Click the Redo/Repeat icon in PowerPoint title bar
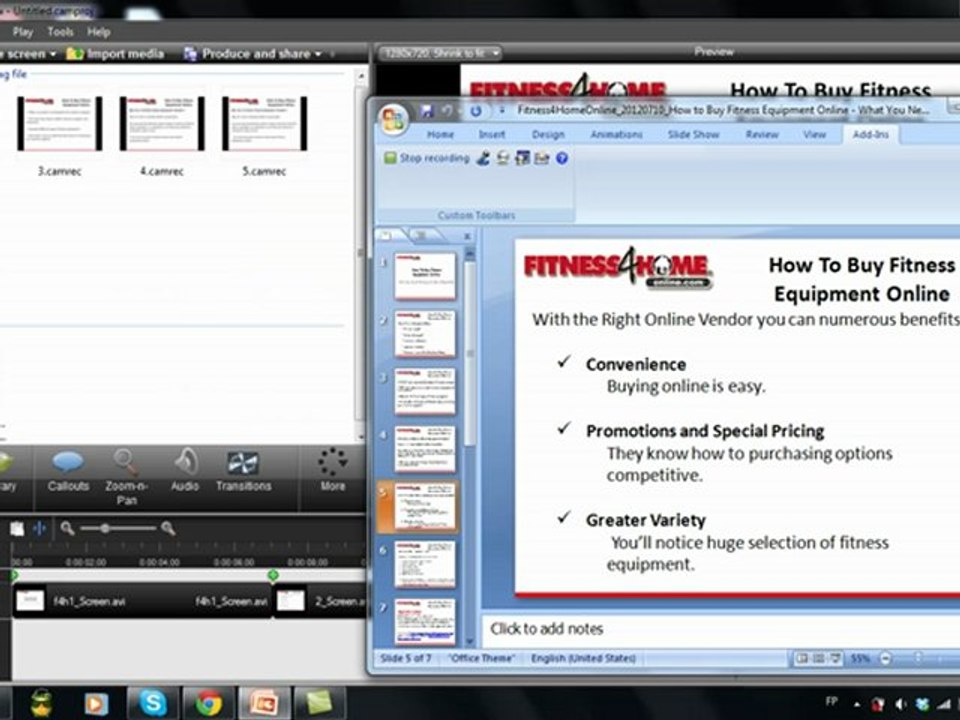The height and width of the screenshot is (720, 960). point(476,111)
